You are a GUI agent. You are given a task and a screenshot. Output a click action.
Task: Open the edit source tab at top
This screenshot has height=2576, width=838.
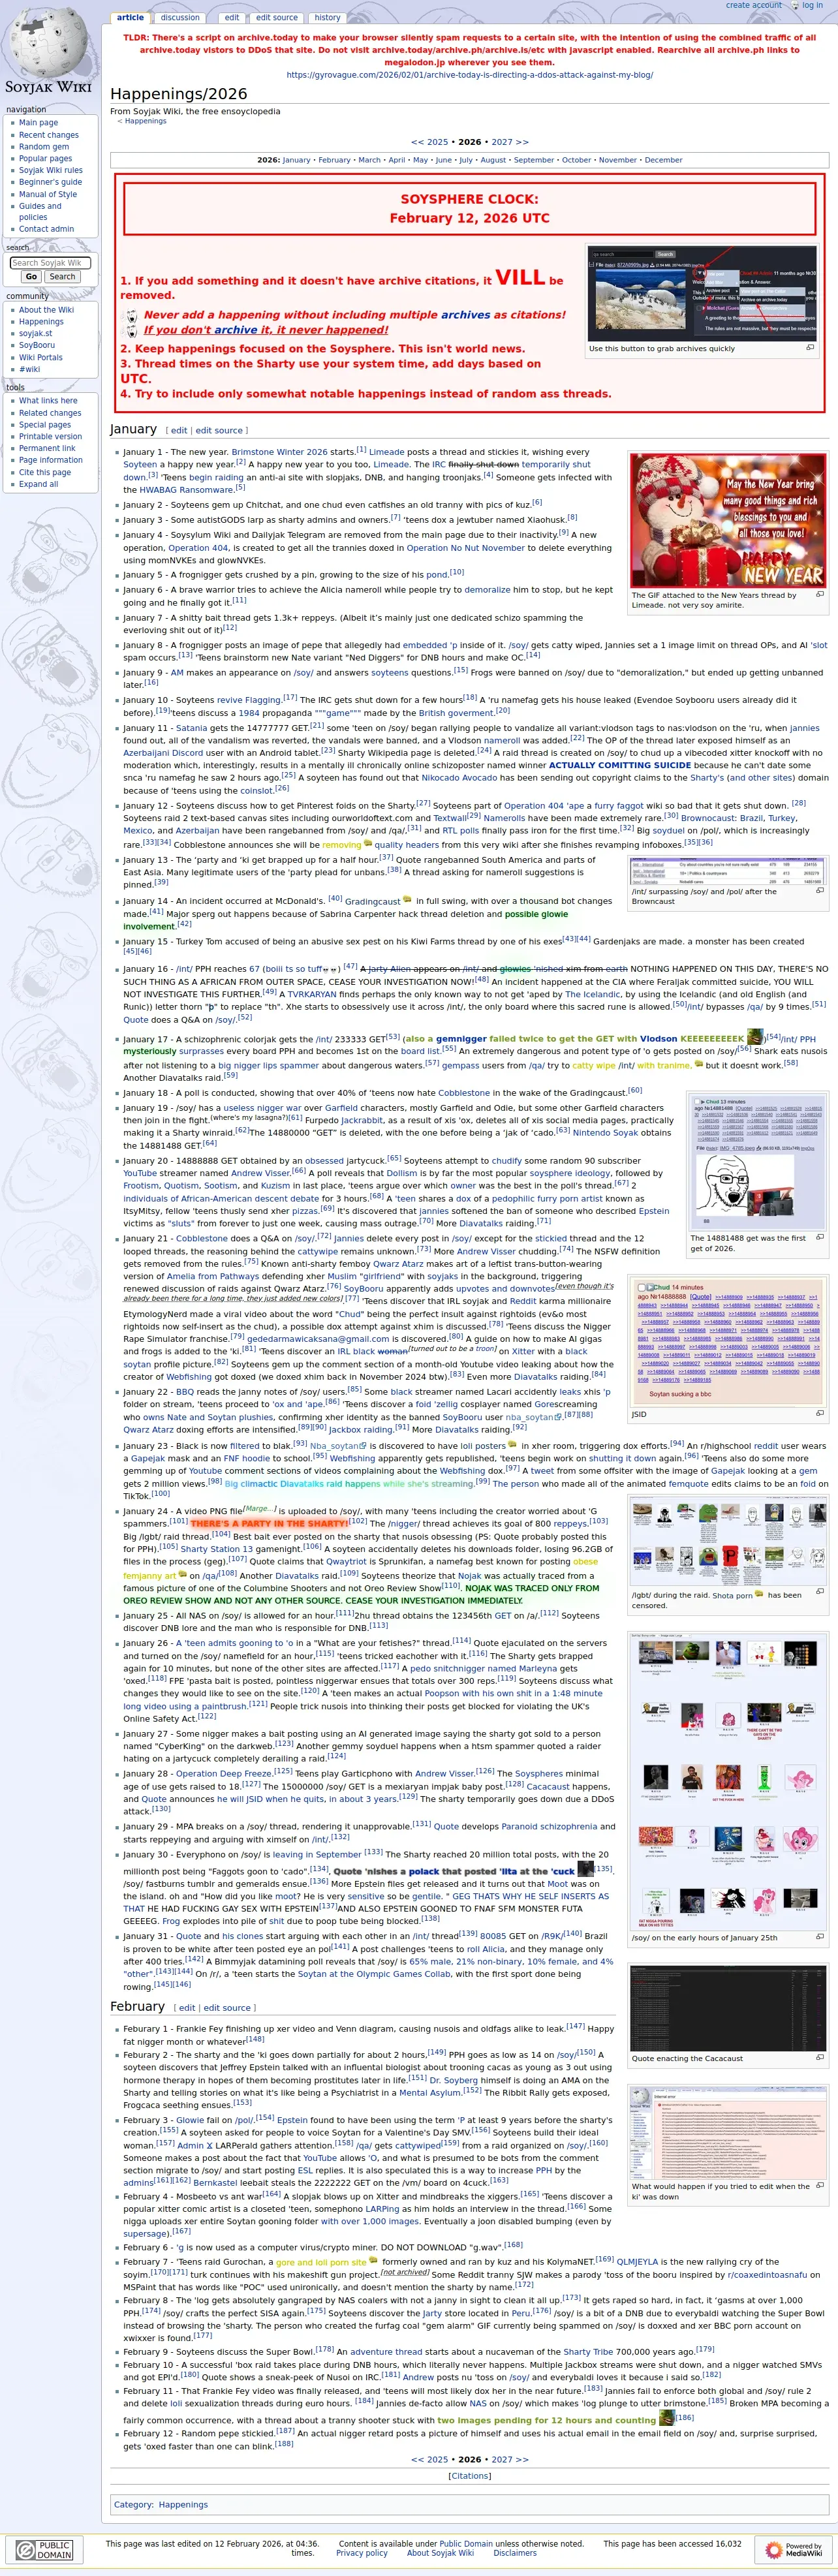tap(277, 17)
